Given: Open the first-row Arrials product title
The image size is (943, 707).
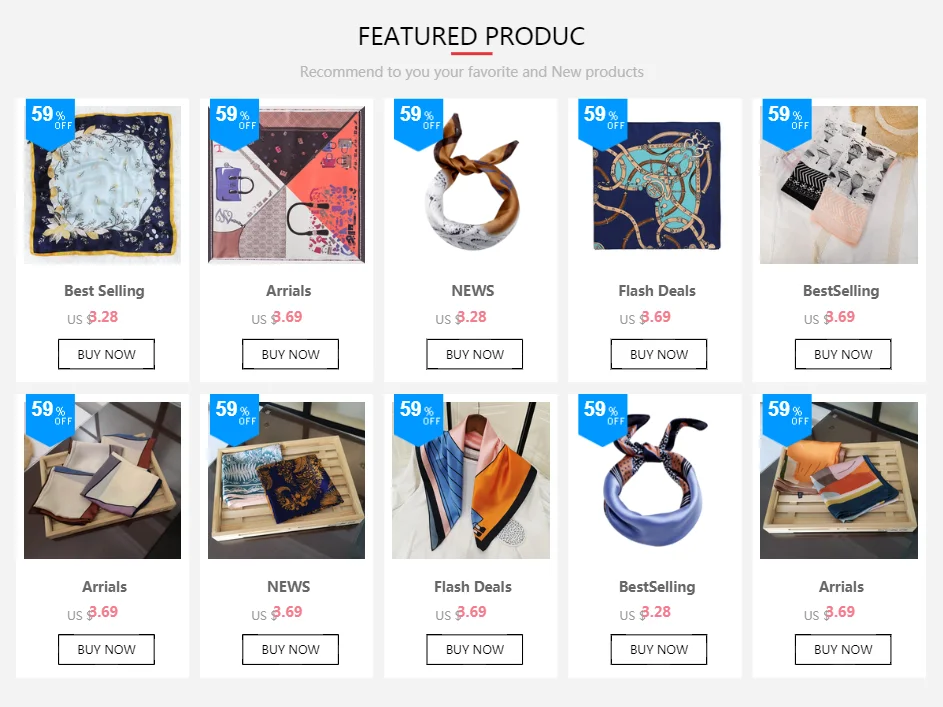Looking at the screenshot, I should pyautogui.click(x=289, y=291).
